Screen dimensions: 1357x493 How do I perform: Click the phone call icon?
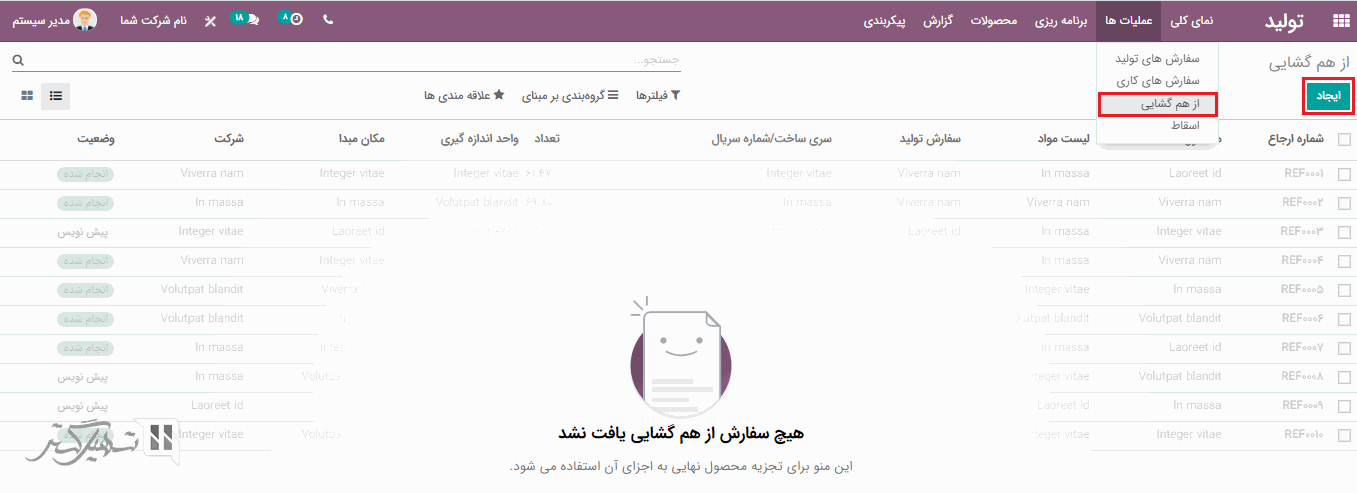(x=328, y=20)
